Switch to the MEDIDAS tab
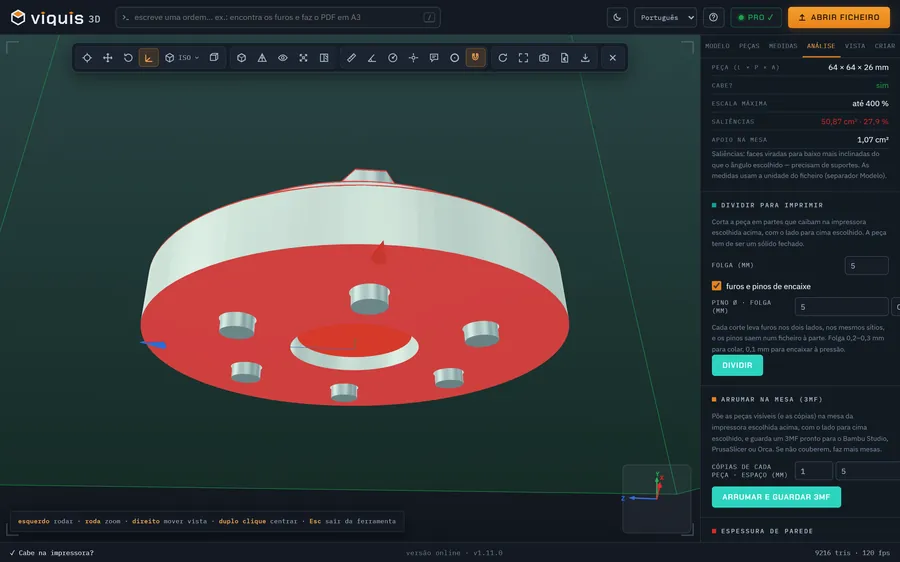The height and width of the screenshot is (562, 900). (x=783, y=46)
